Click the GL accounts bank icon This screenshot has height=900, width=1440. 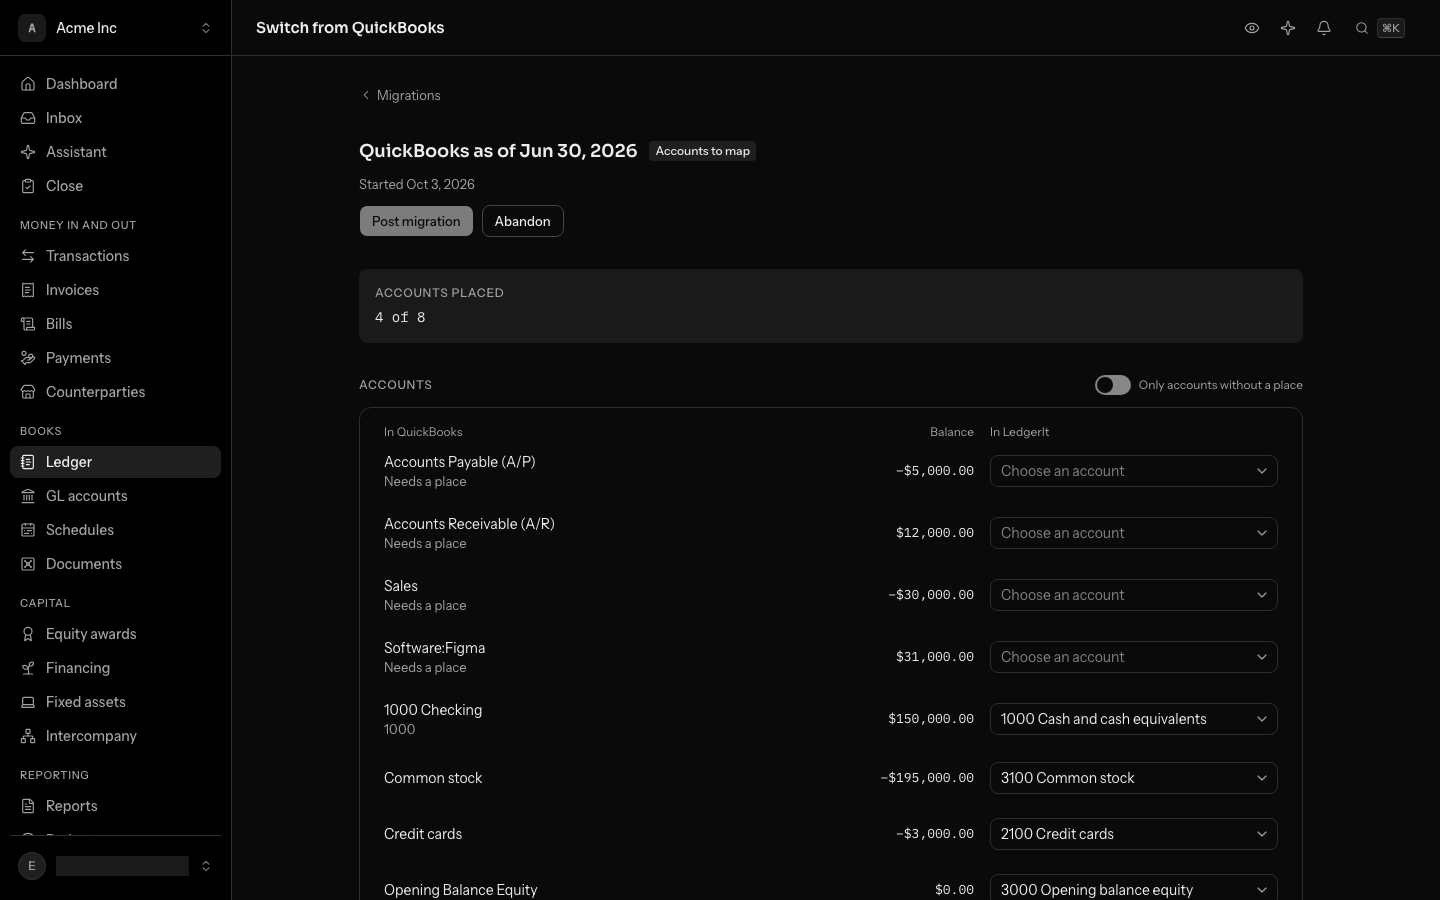[28, 496]
